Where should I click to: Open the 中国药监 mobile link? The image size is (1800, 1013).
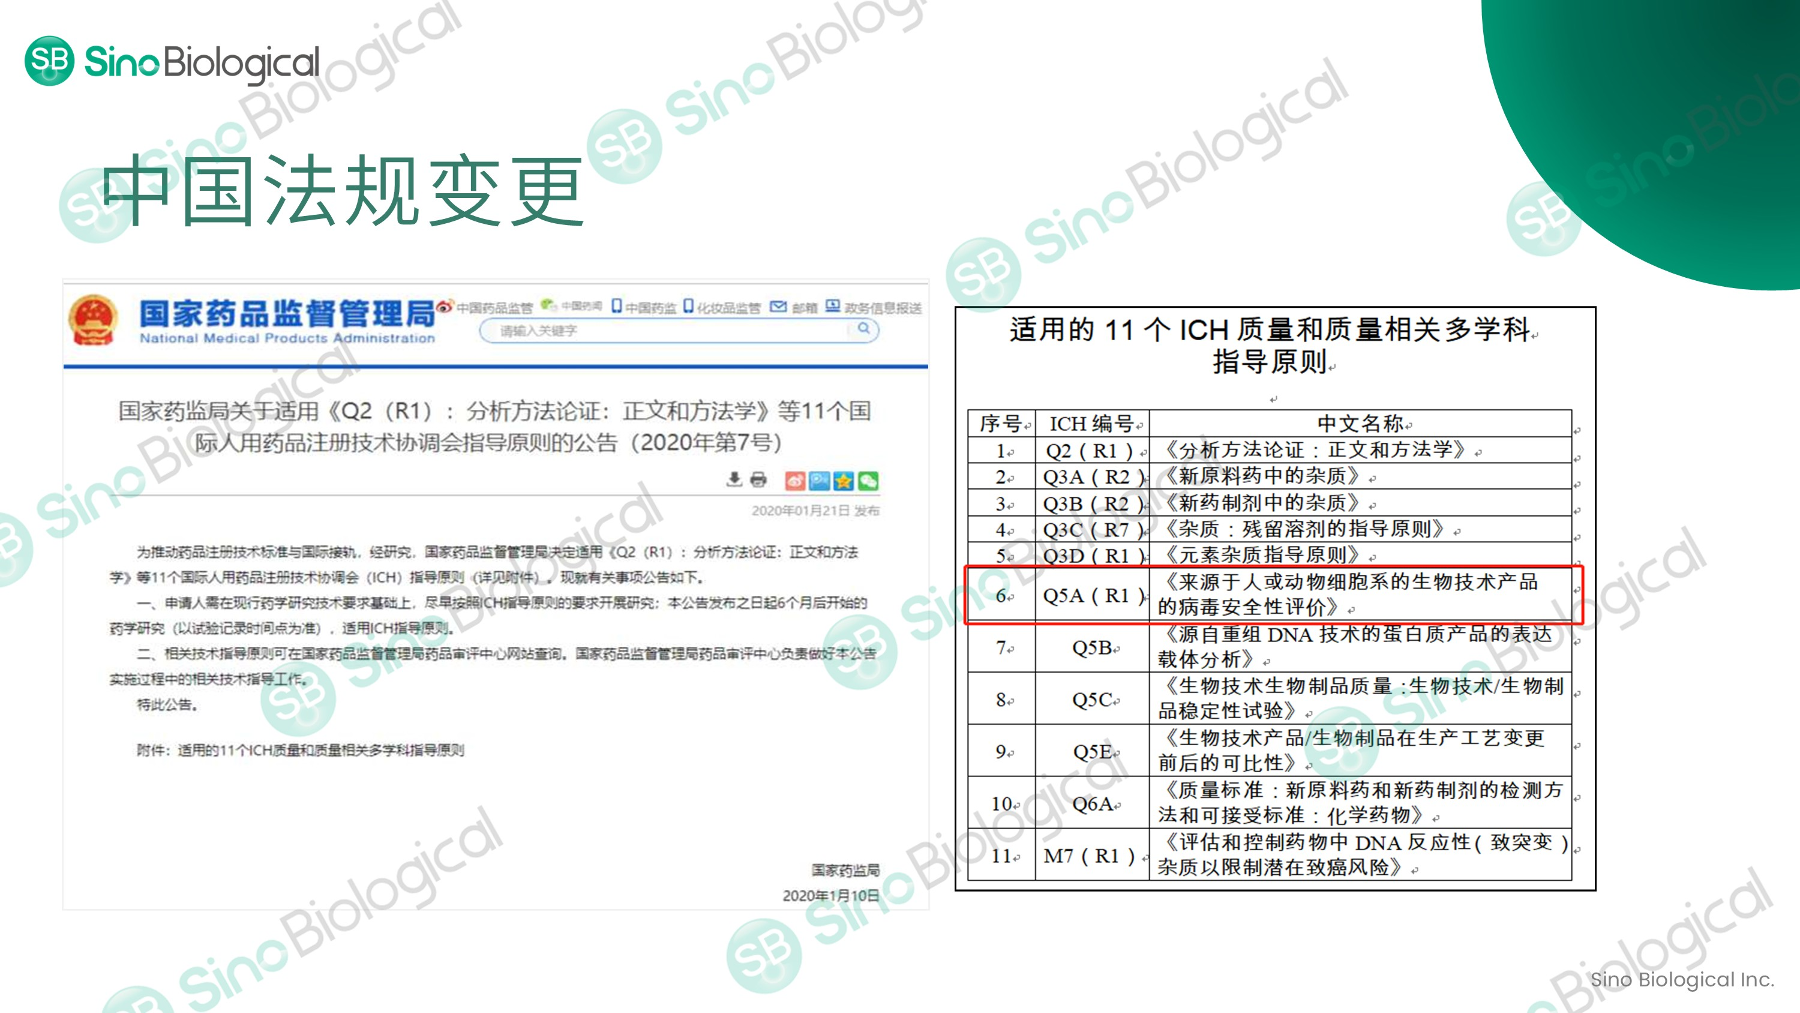(644, 307)
